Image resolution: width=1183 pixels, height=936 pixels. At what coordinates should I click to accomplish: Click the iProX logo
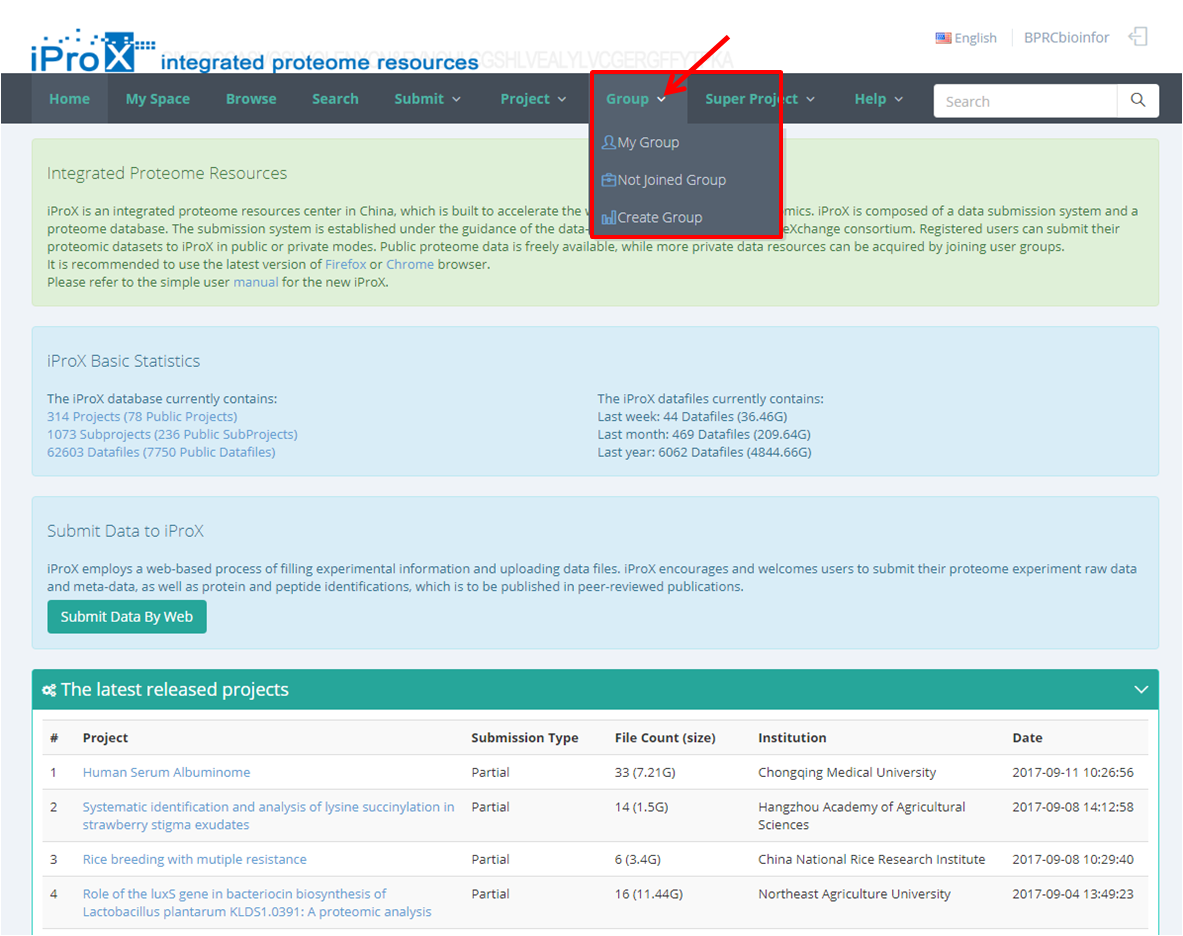point(93,51)
